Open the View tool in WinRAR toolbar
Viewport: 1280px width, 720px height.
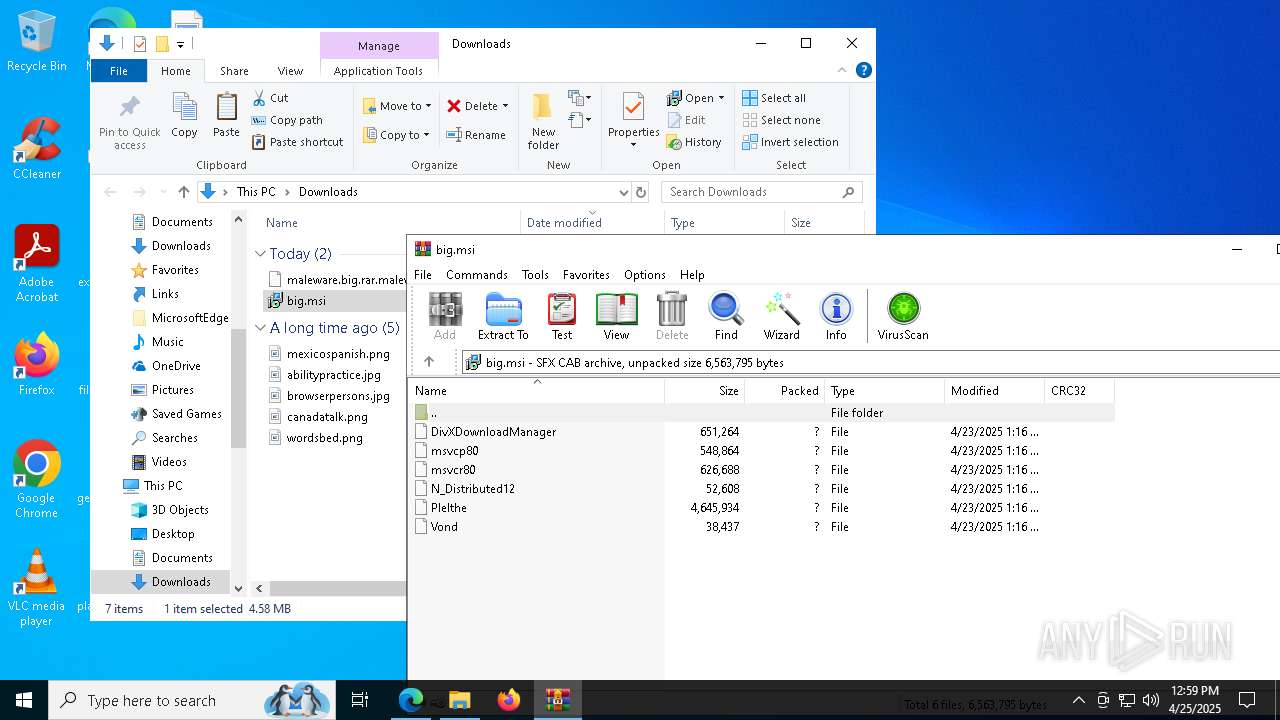coord(617,316)
